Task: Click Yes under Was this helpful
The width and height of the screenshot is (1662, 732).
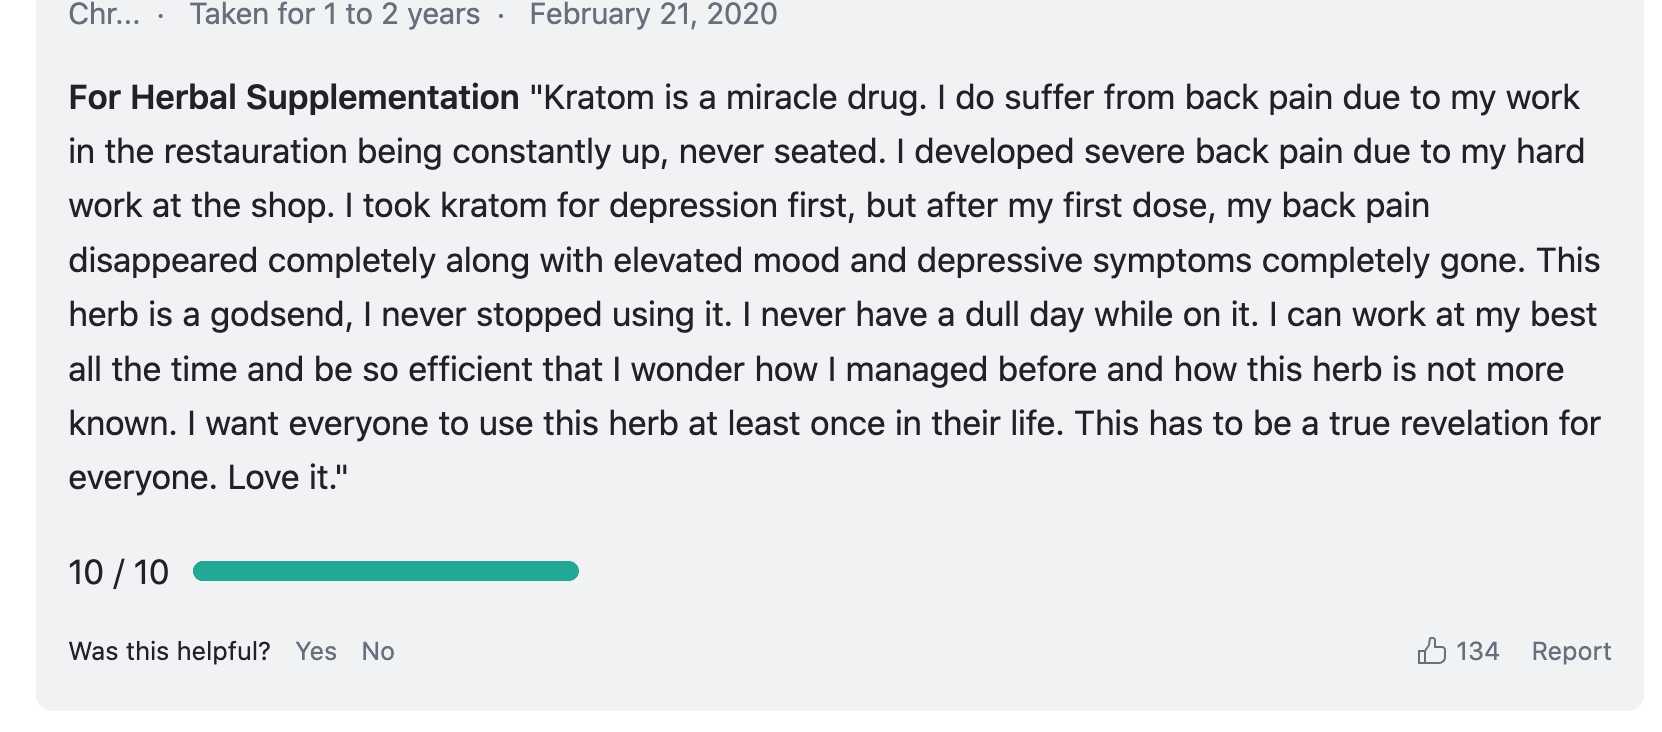Action: pos(316,651)
